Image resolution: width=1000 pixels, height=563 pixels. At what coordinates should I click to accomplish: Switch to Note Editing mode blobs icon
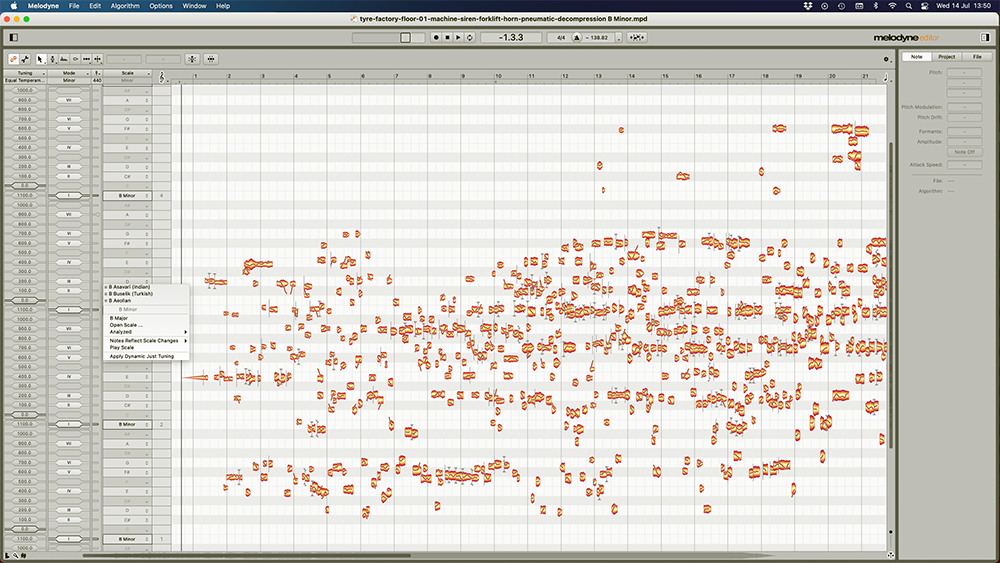13,59
